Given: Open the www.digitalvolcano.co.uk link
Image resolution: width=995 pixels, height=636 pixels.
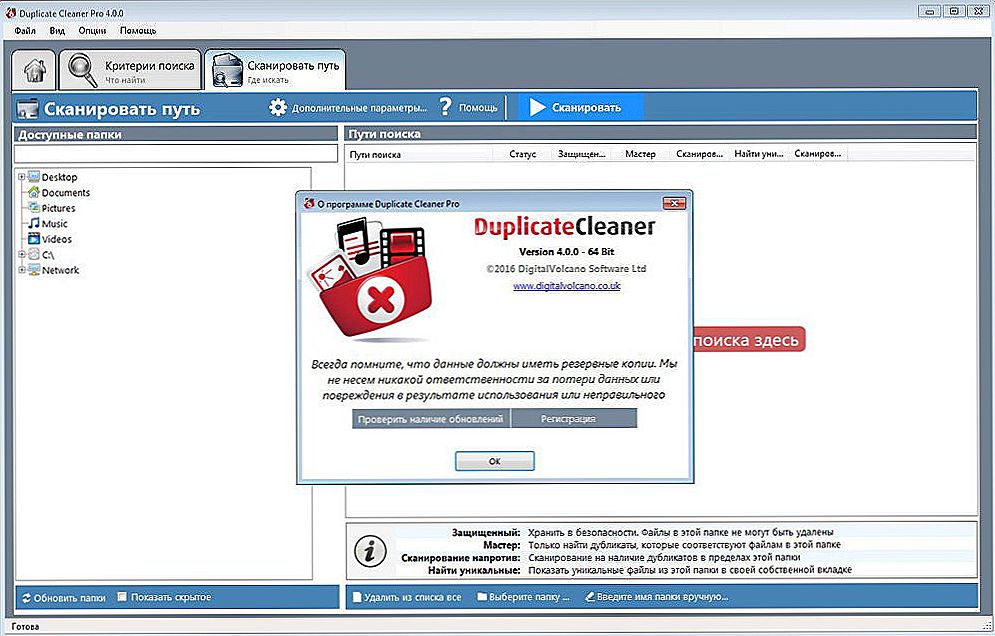Looking at the screenshot, I should [x=567, y=286].
